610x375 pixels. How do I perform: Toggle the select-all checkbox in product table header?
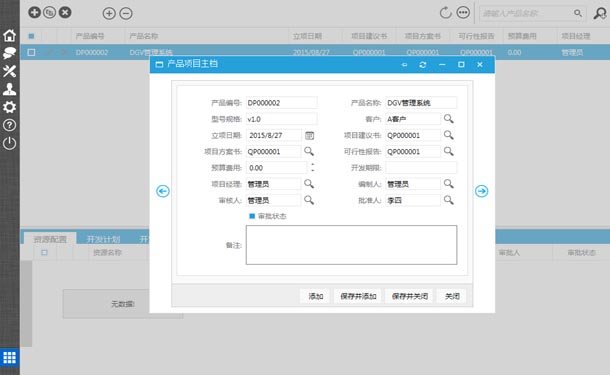[32, 36]
